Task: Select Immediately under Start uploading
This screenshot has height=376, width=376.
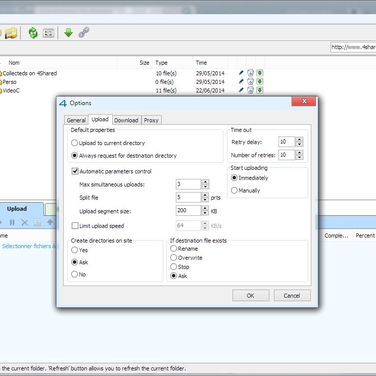Action: click(x=249, y=178)
